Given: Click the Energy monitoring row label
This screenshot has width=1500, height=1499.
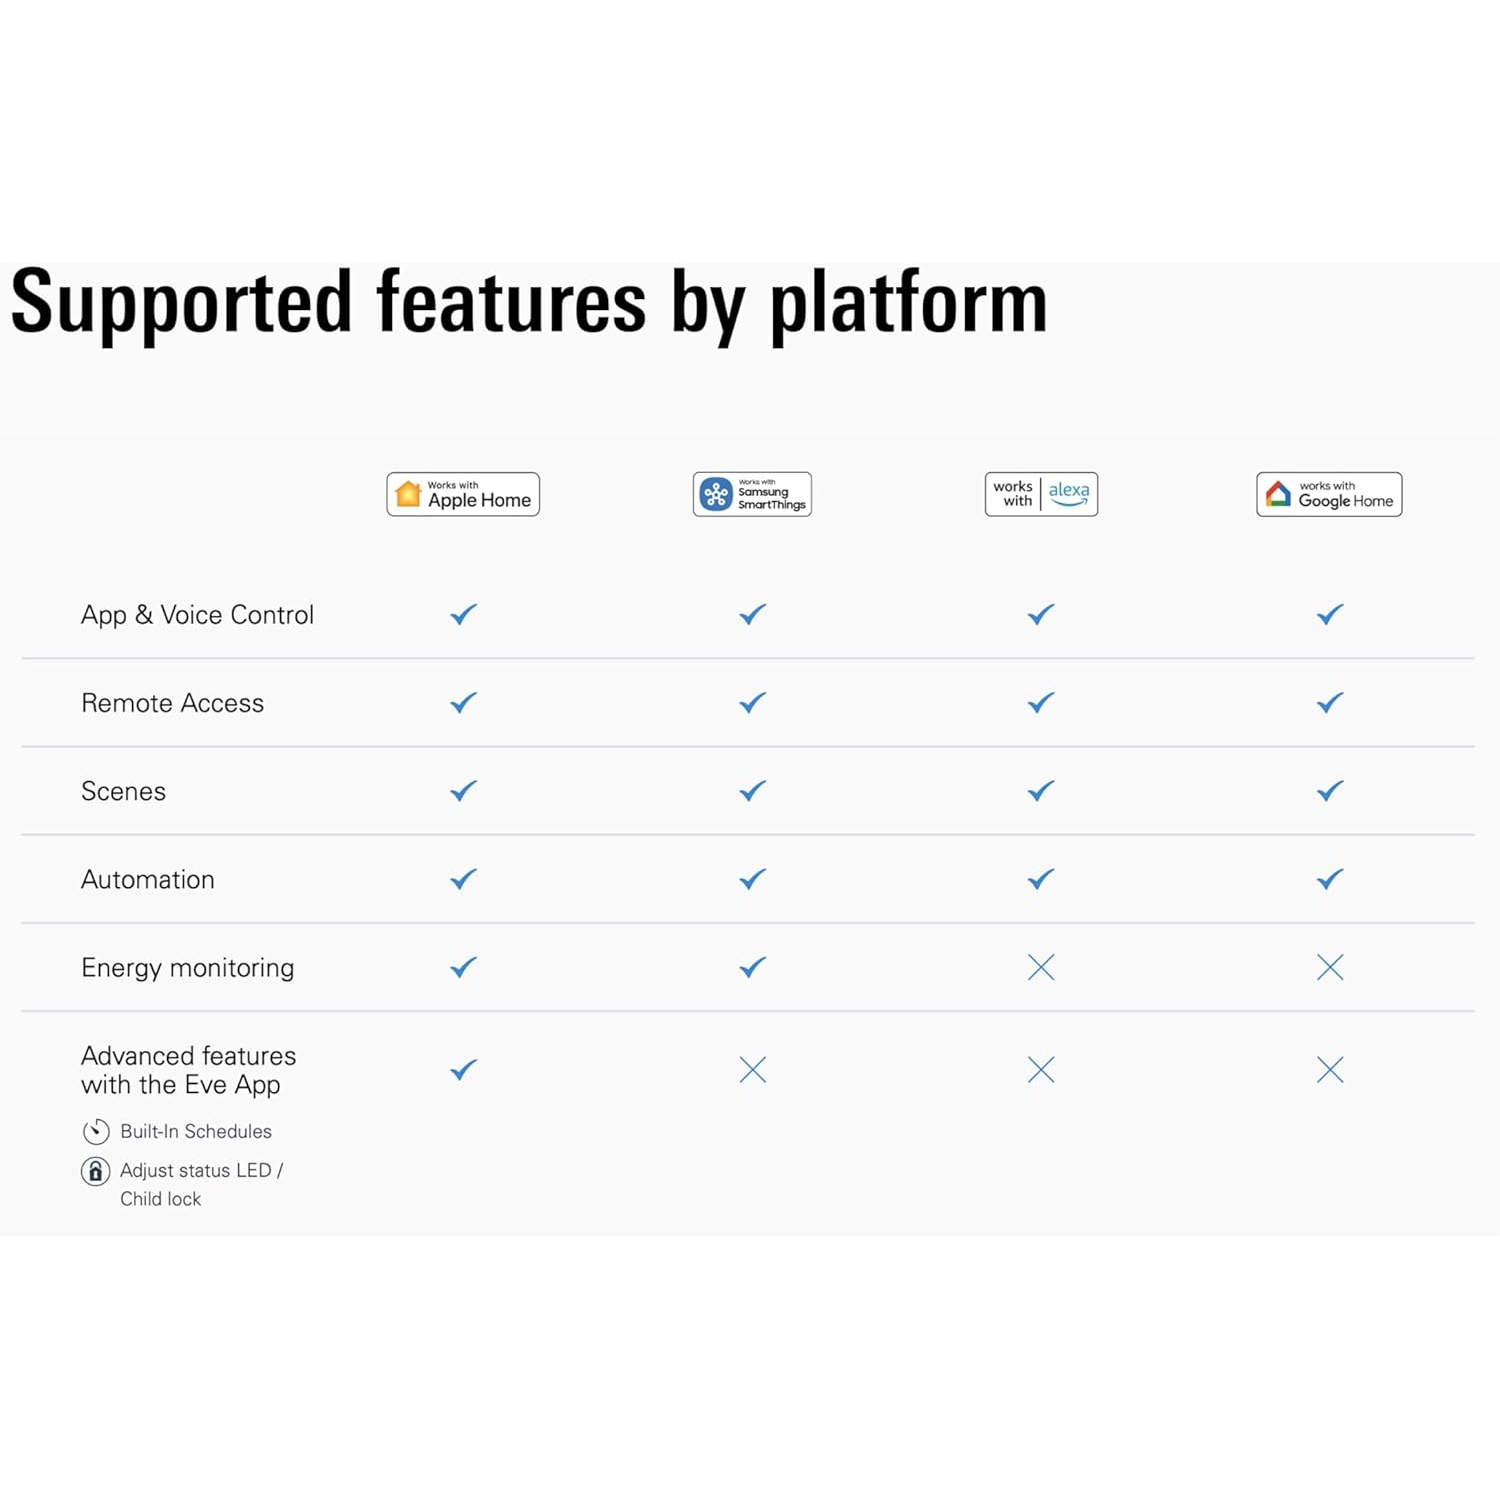Looking at the screenshot, I should point(187,967).
